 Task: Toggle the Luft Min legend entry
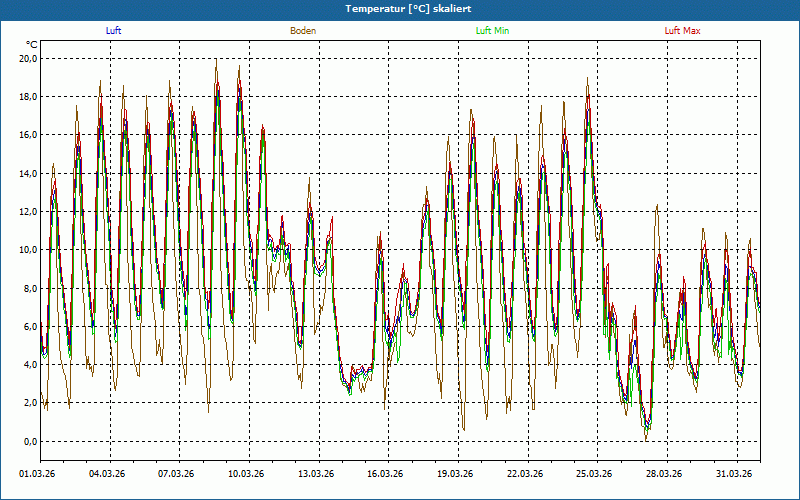[x=492, y=31]
